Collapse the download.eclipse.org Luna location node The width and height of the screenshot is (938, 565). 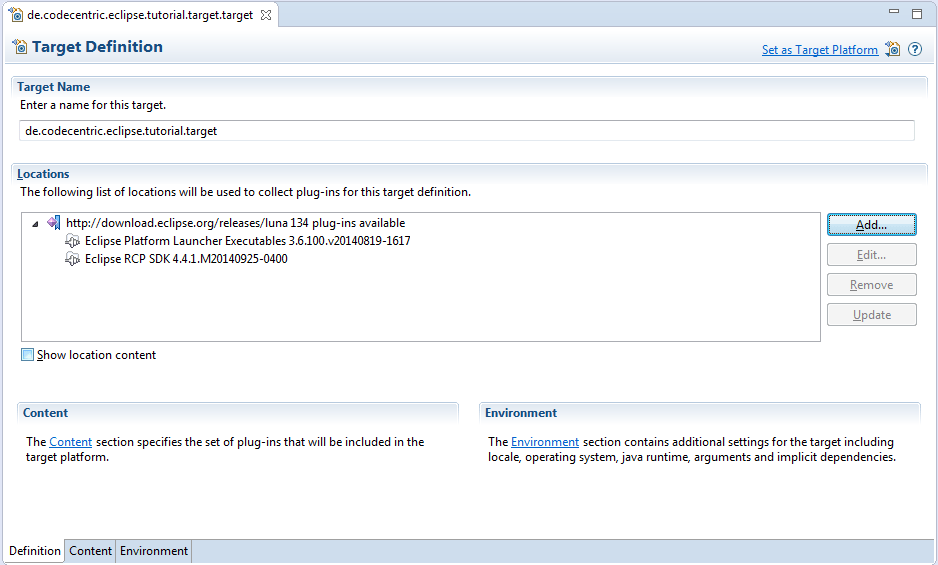coord(36,223)
